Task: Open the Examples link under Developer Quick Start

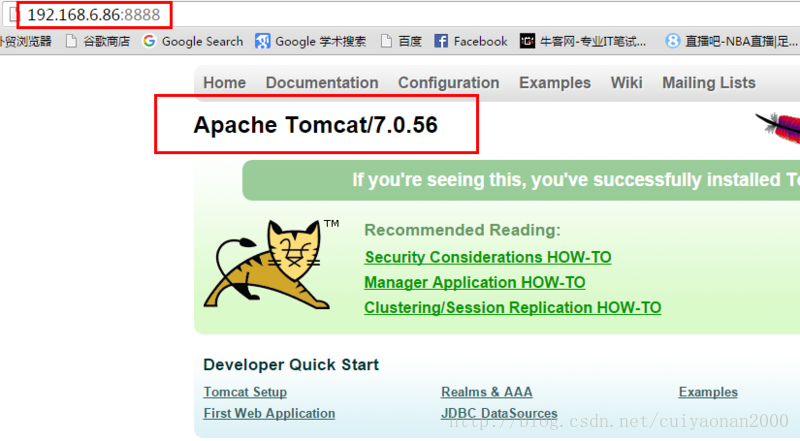Action: point(708,392)
